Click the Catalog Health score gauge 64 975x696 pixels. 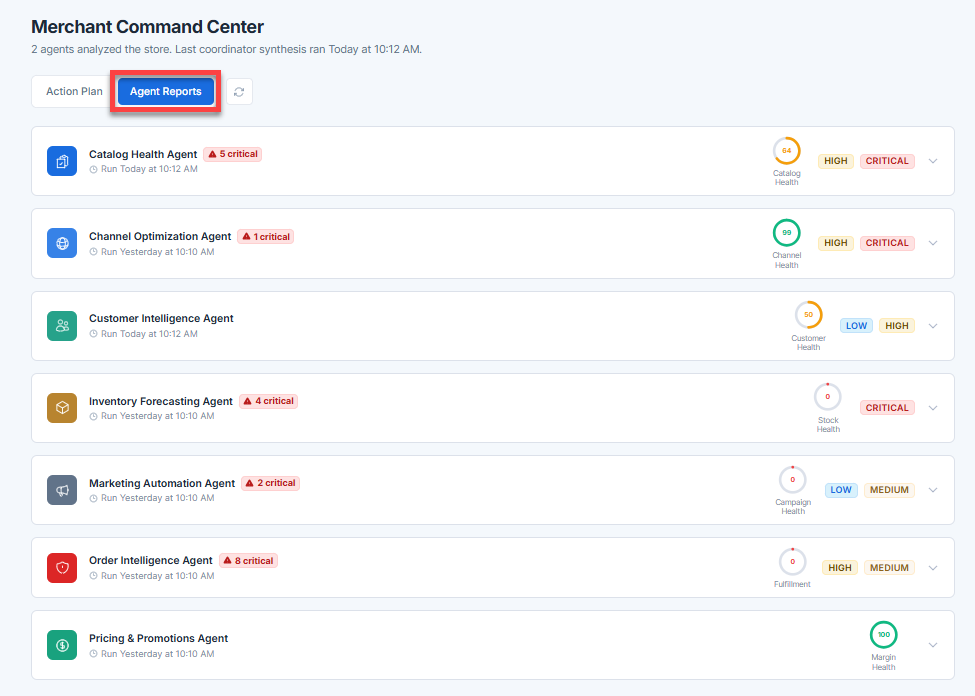(787, 151)
